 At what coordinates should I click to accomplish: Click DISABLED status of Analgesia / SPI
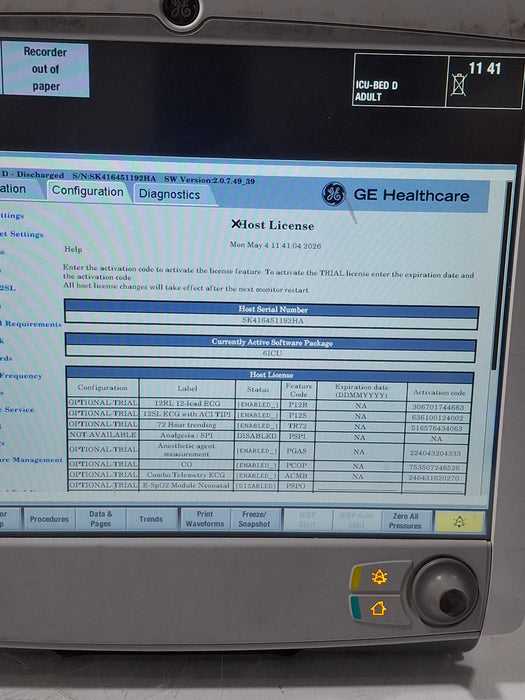tap(257, 436)
